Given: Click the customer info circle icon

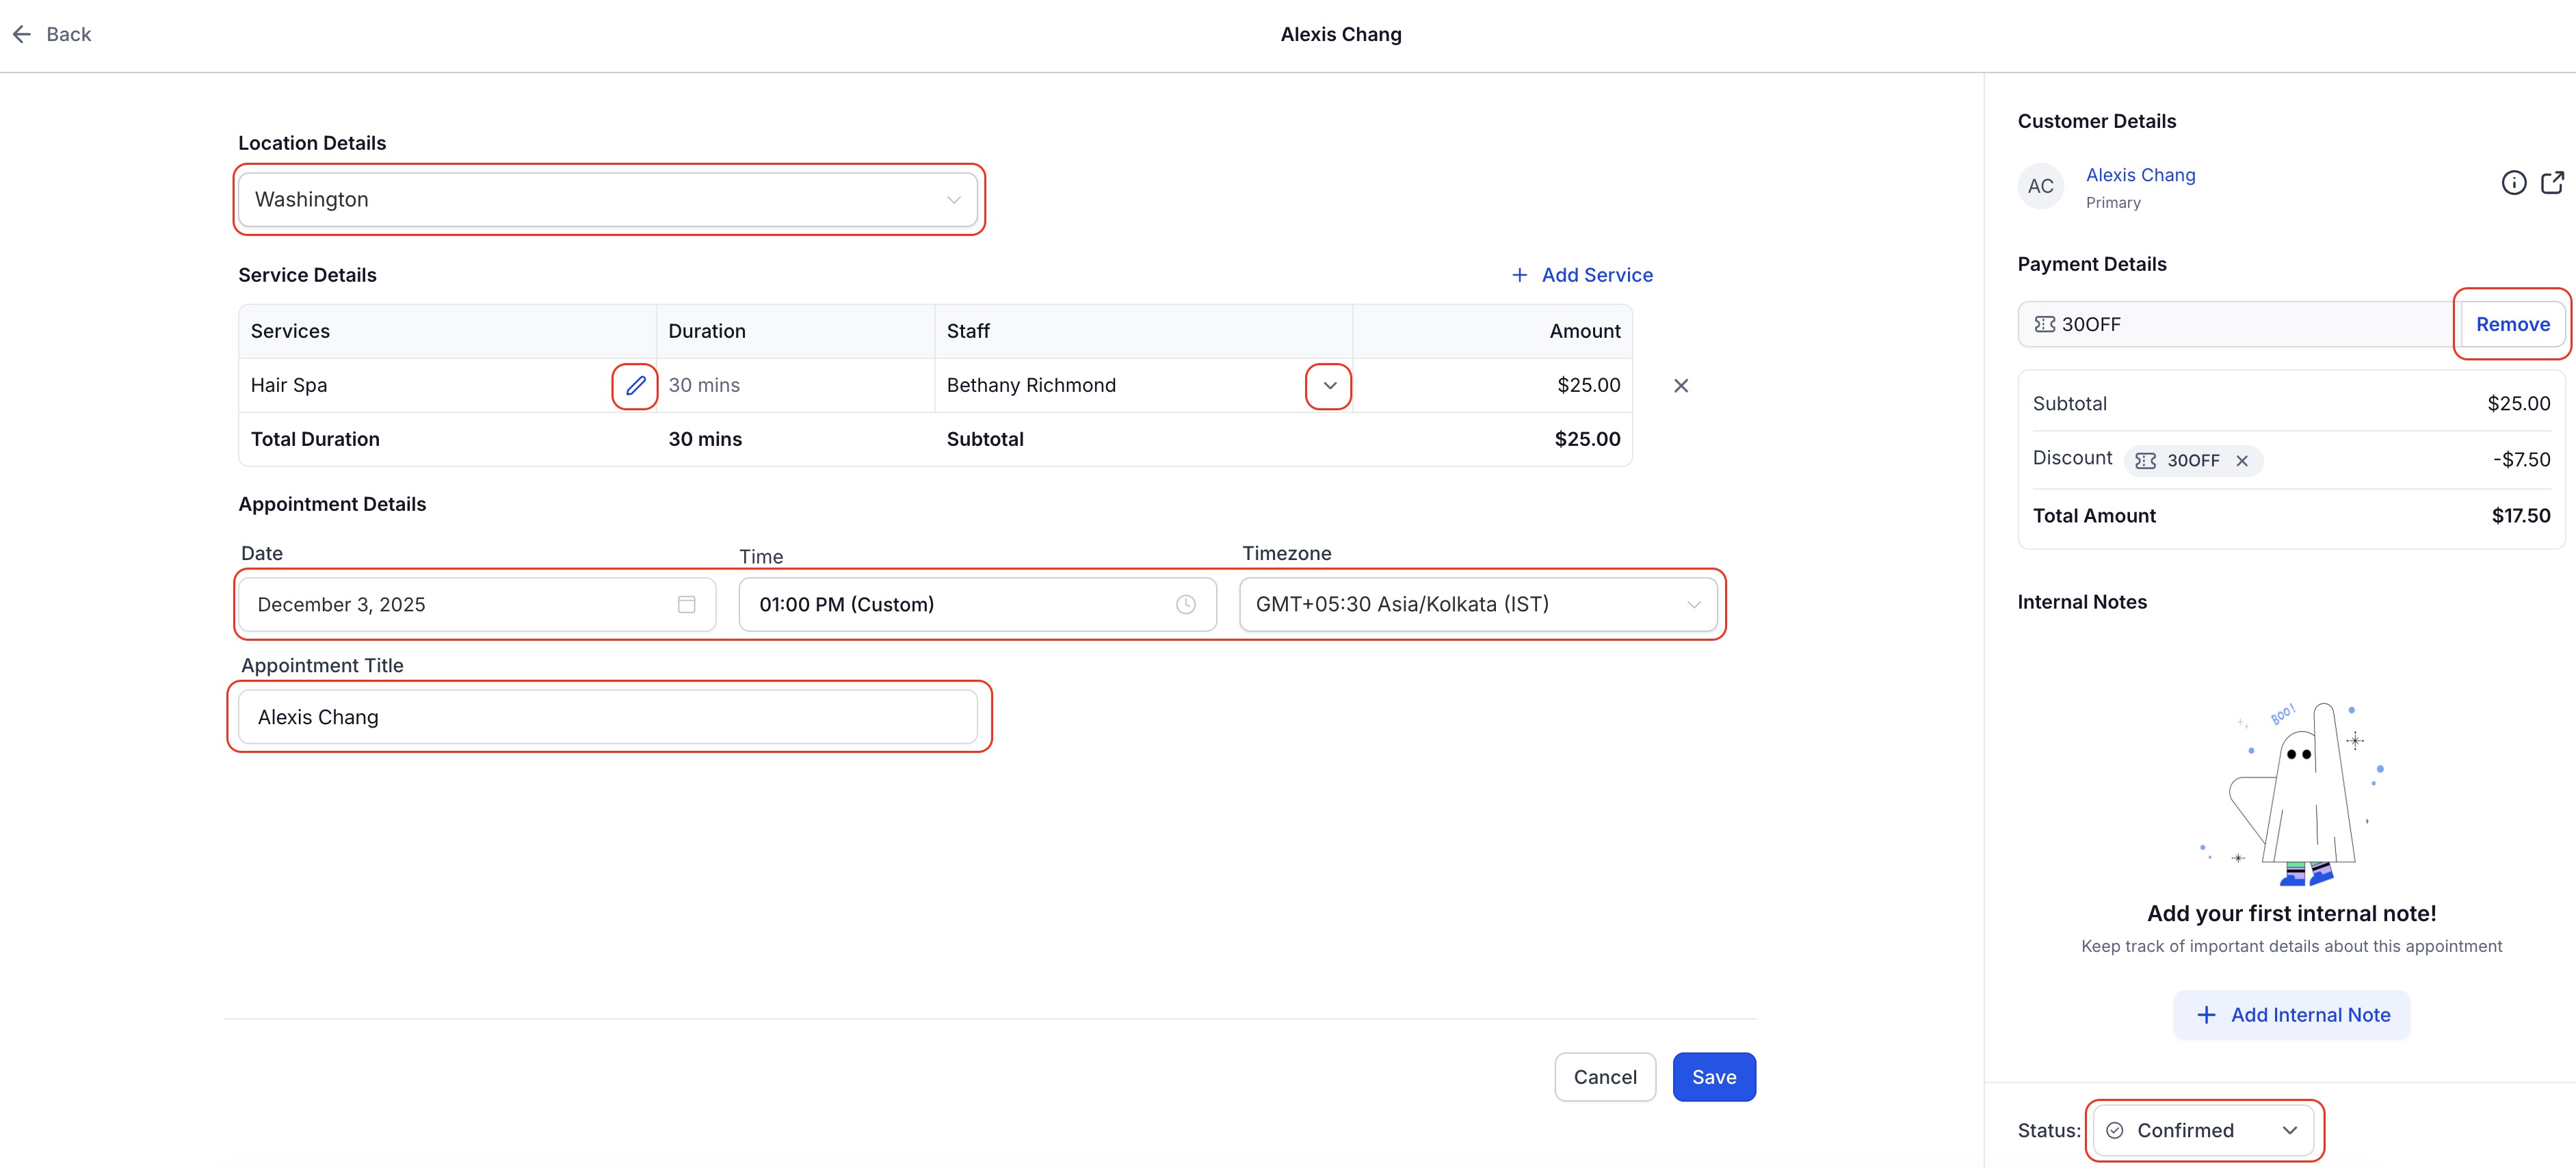Looking at the screenshot, I should 2513,183.
